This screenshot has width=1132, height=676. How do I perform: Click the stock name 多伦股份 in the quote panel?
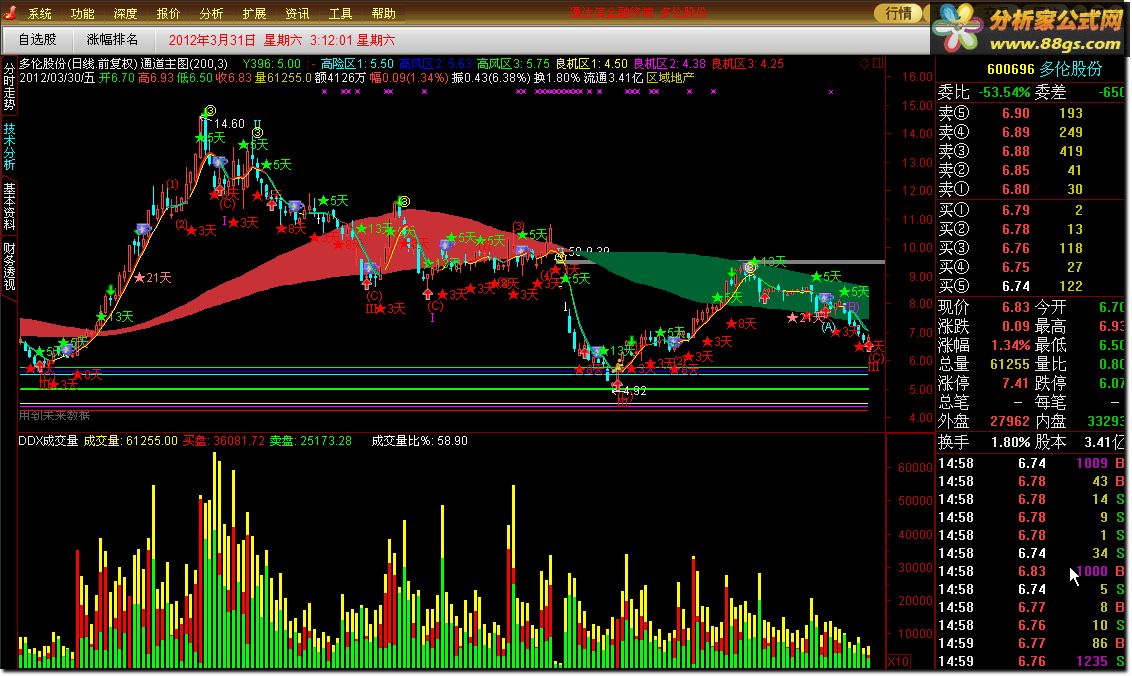1071,69
